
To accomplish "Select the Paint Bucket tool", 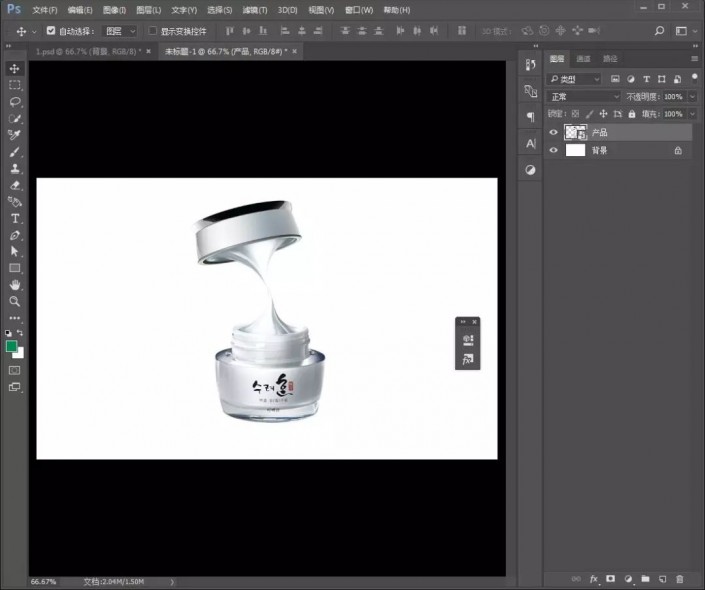I will tap(14, 201).
